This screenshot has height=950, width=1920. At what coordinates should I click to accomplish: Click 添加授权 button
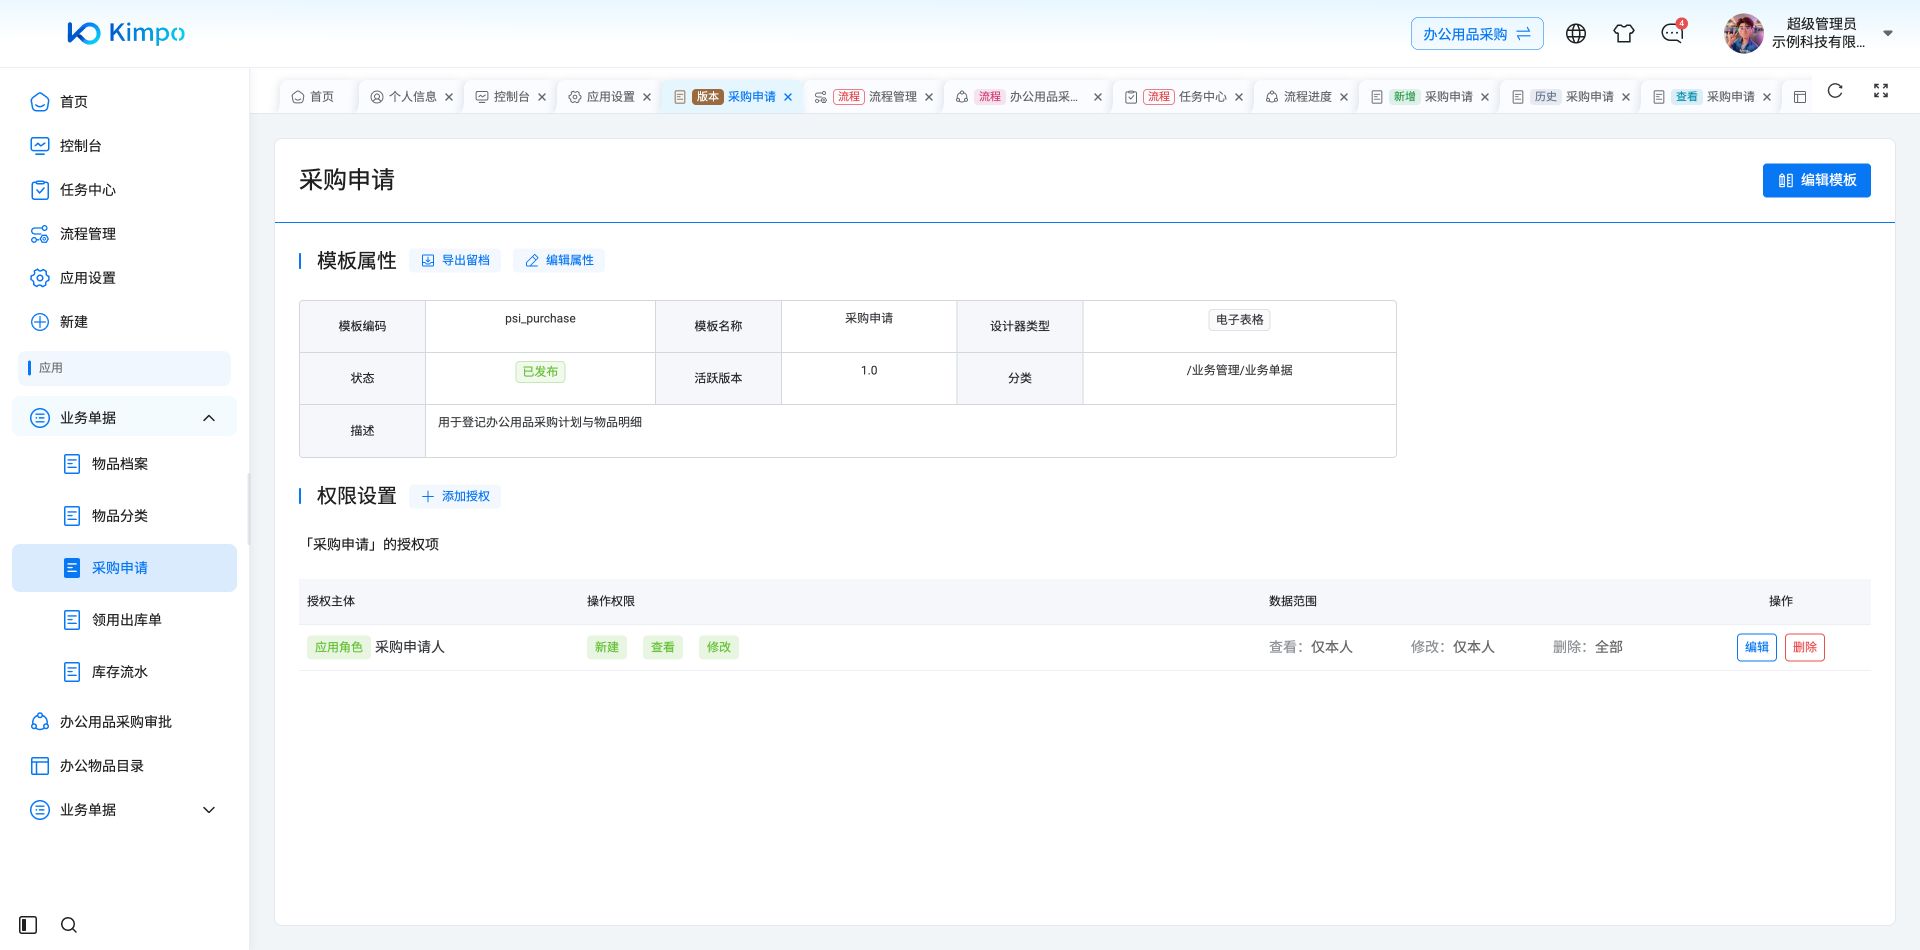point(456,497)
